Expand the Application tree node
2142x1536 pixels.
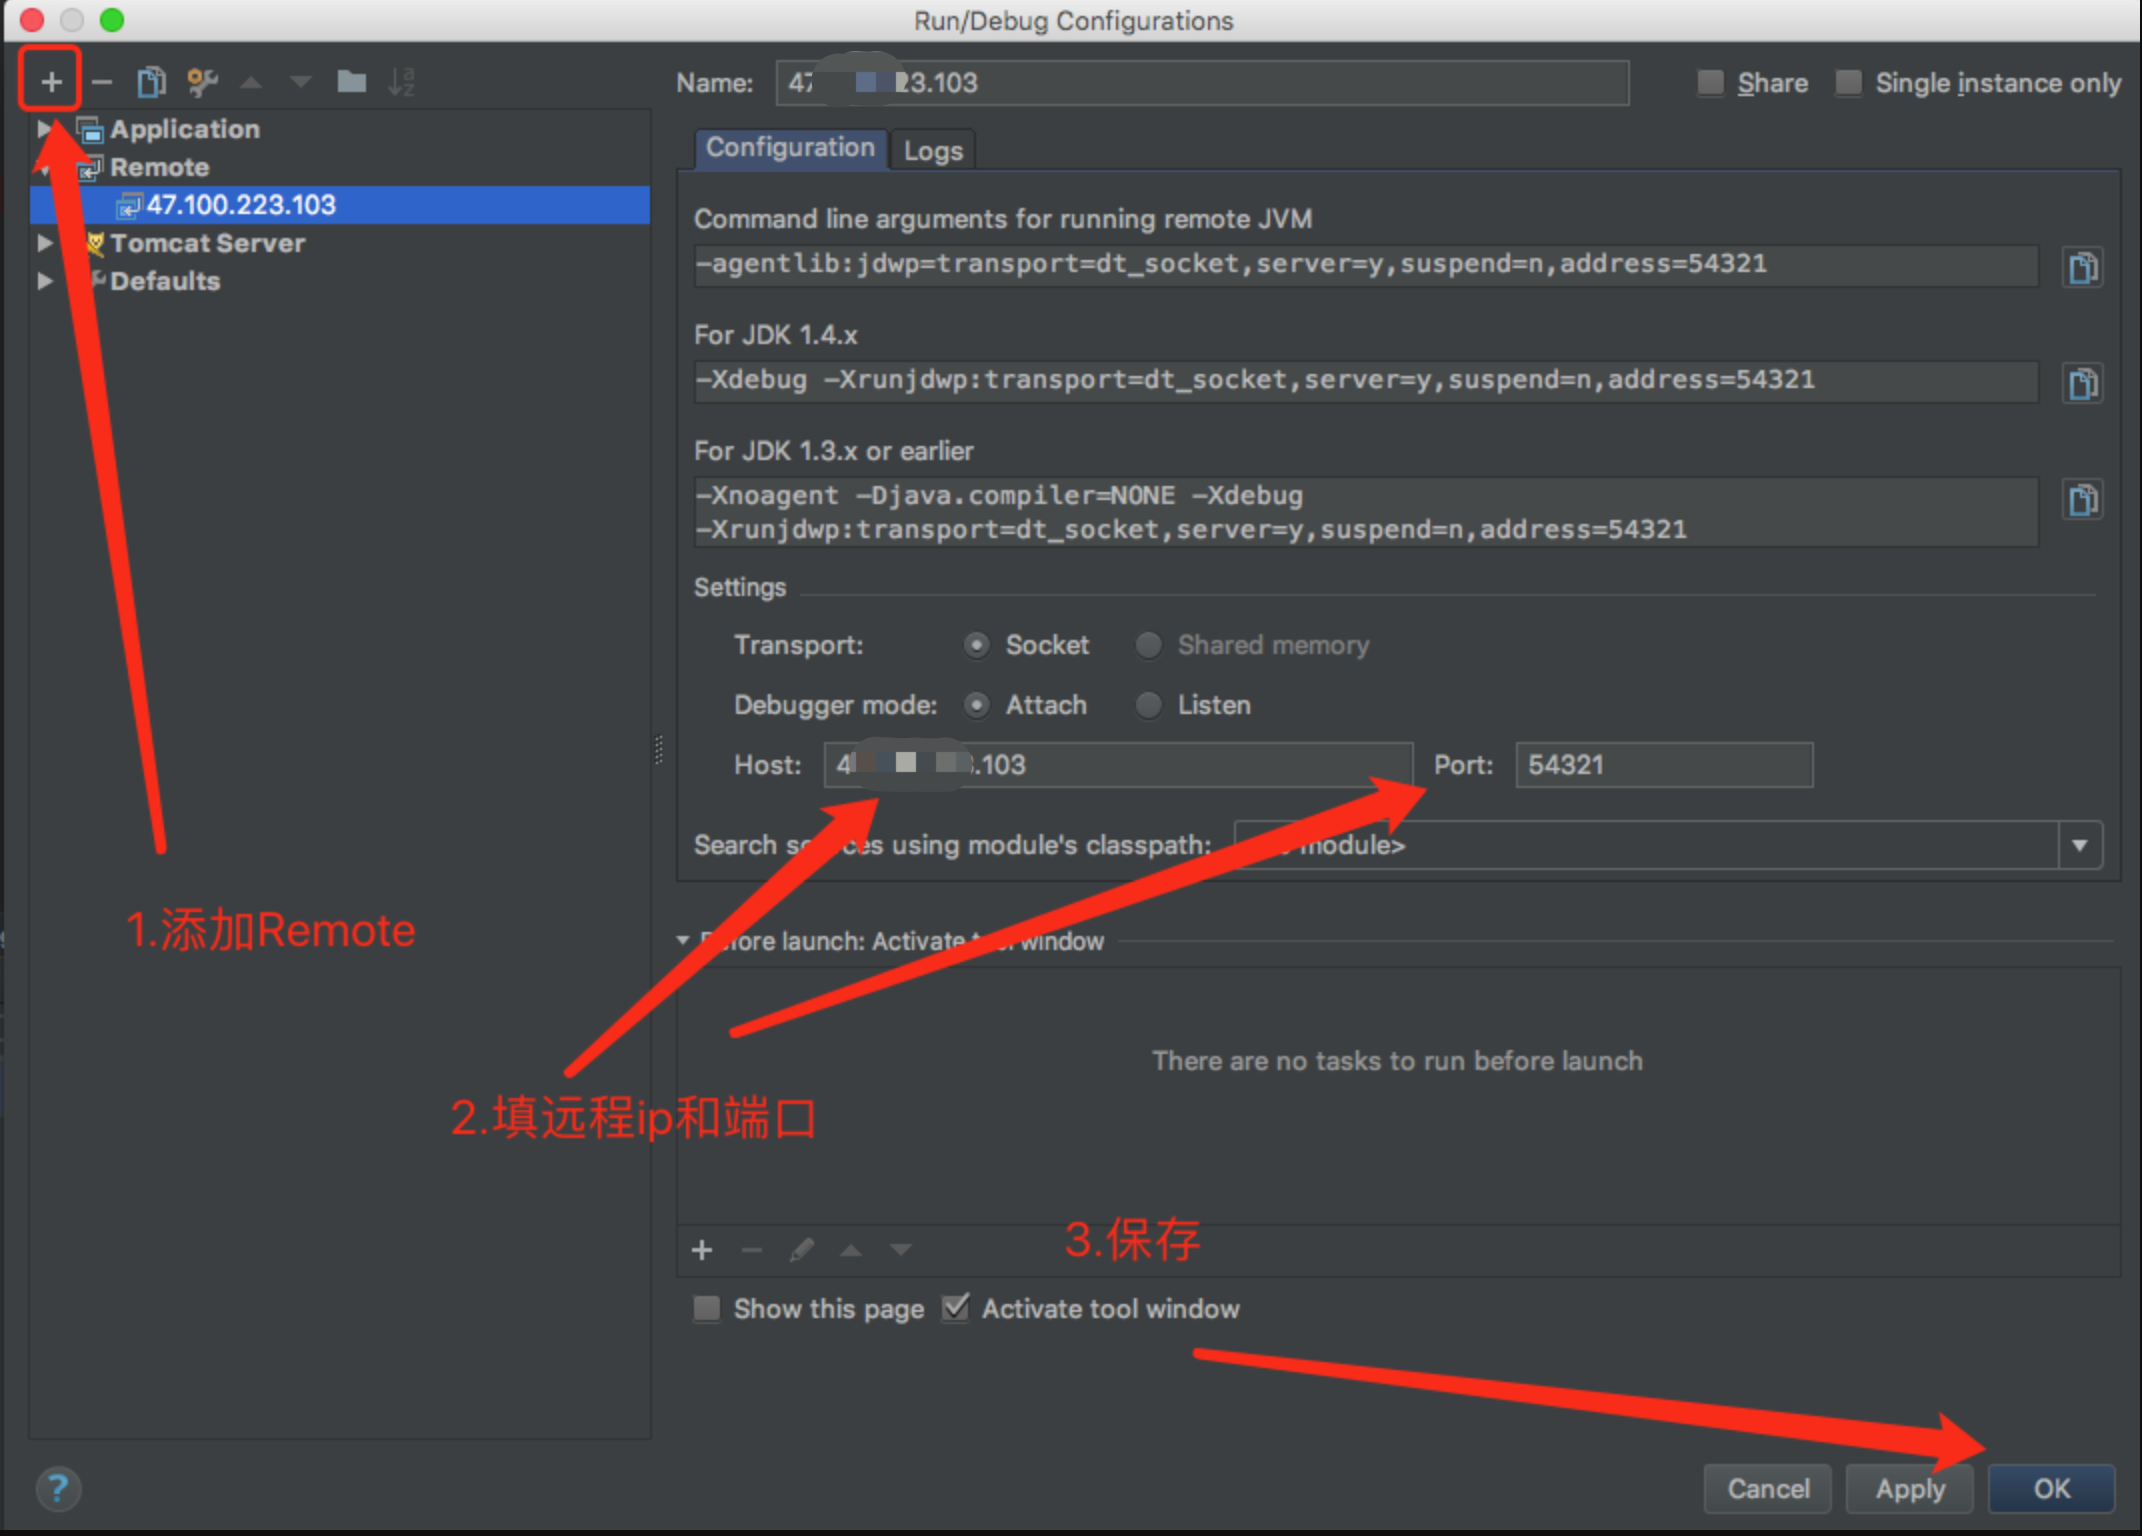[x=45, y=129]
